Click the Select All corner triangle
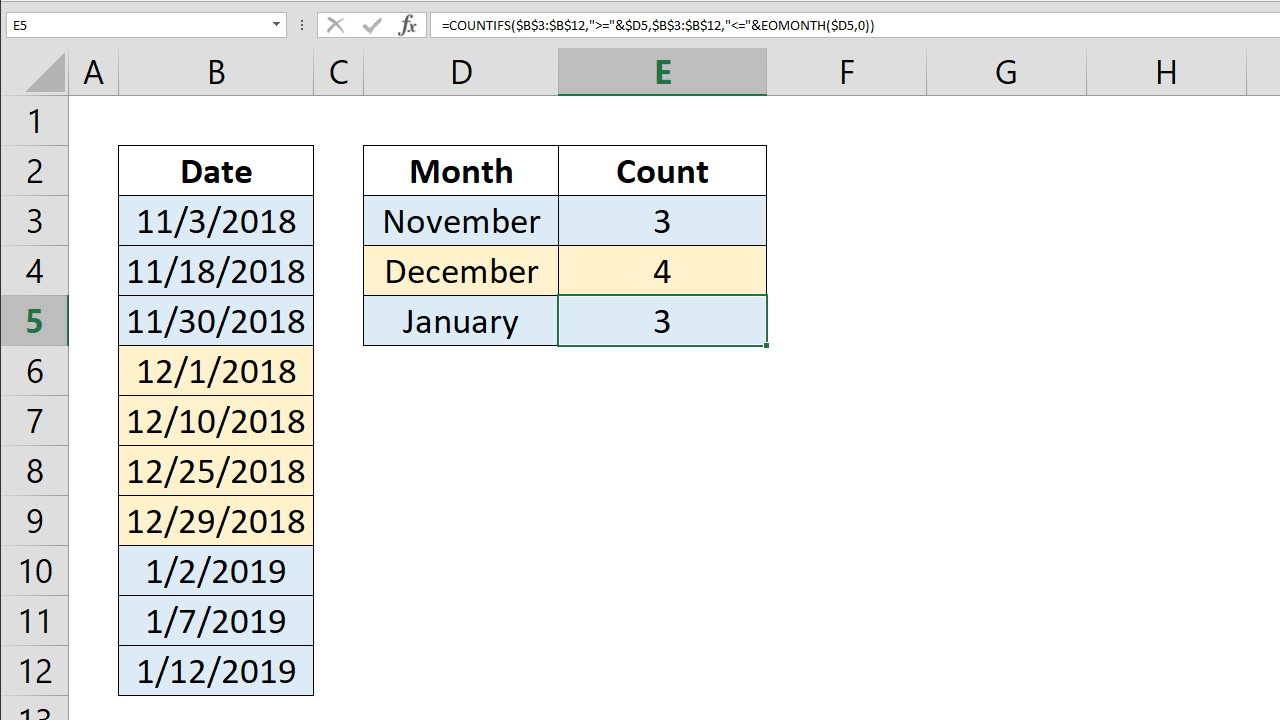 pyautogui.click(x=45, y=73)
